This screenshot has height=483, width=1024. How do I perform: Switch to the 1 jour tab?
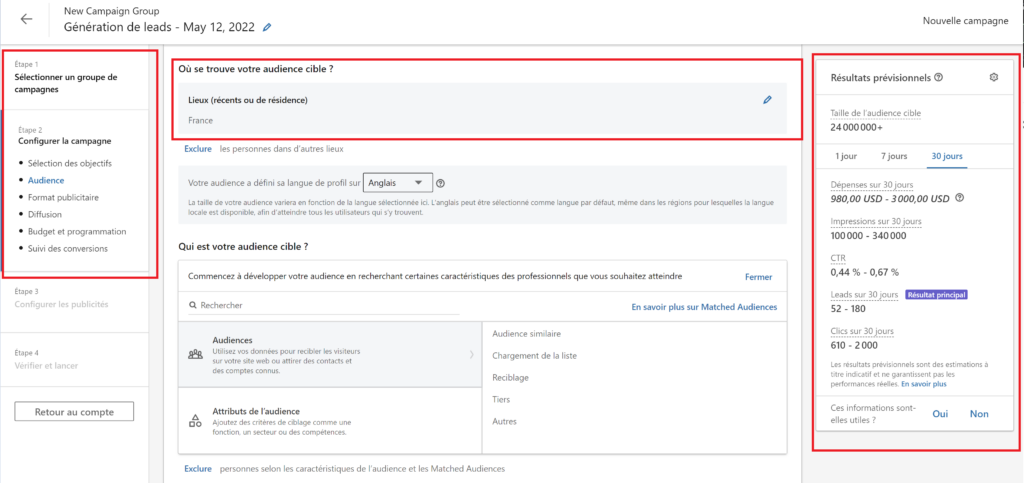pos(846,156)
